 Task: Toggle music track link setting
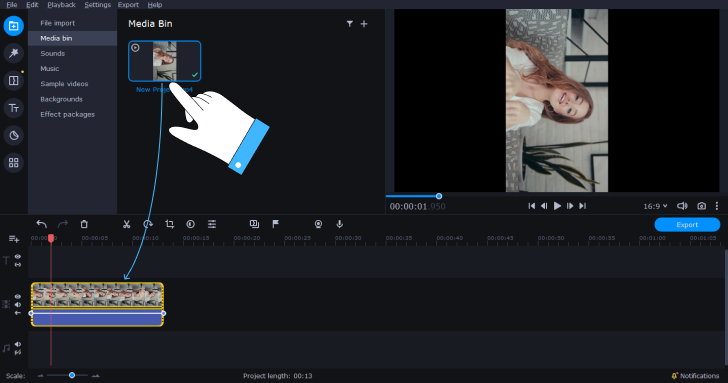[18, 352]
